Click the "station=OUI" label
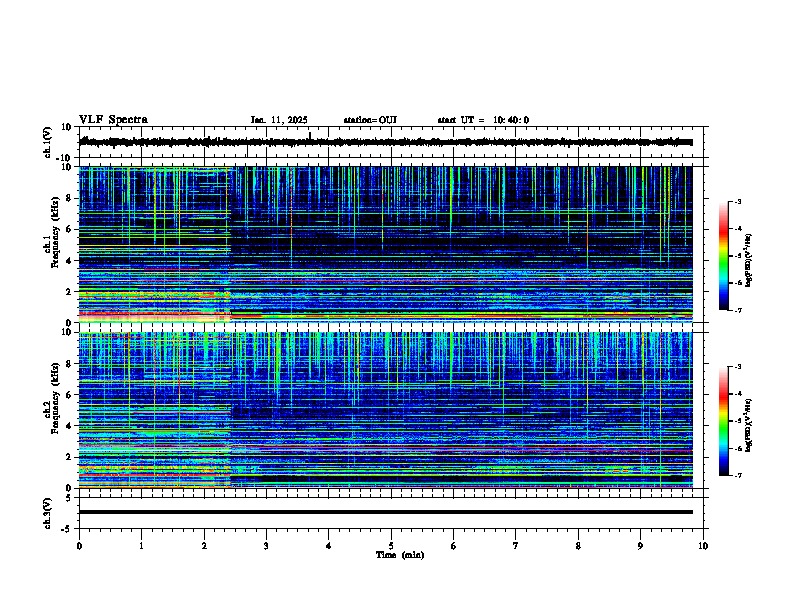Image resolution: width=792 pixels, height=612 pixels. [370, 120]
